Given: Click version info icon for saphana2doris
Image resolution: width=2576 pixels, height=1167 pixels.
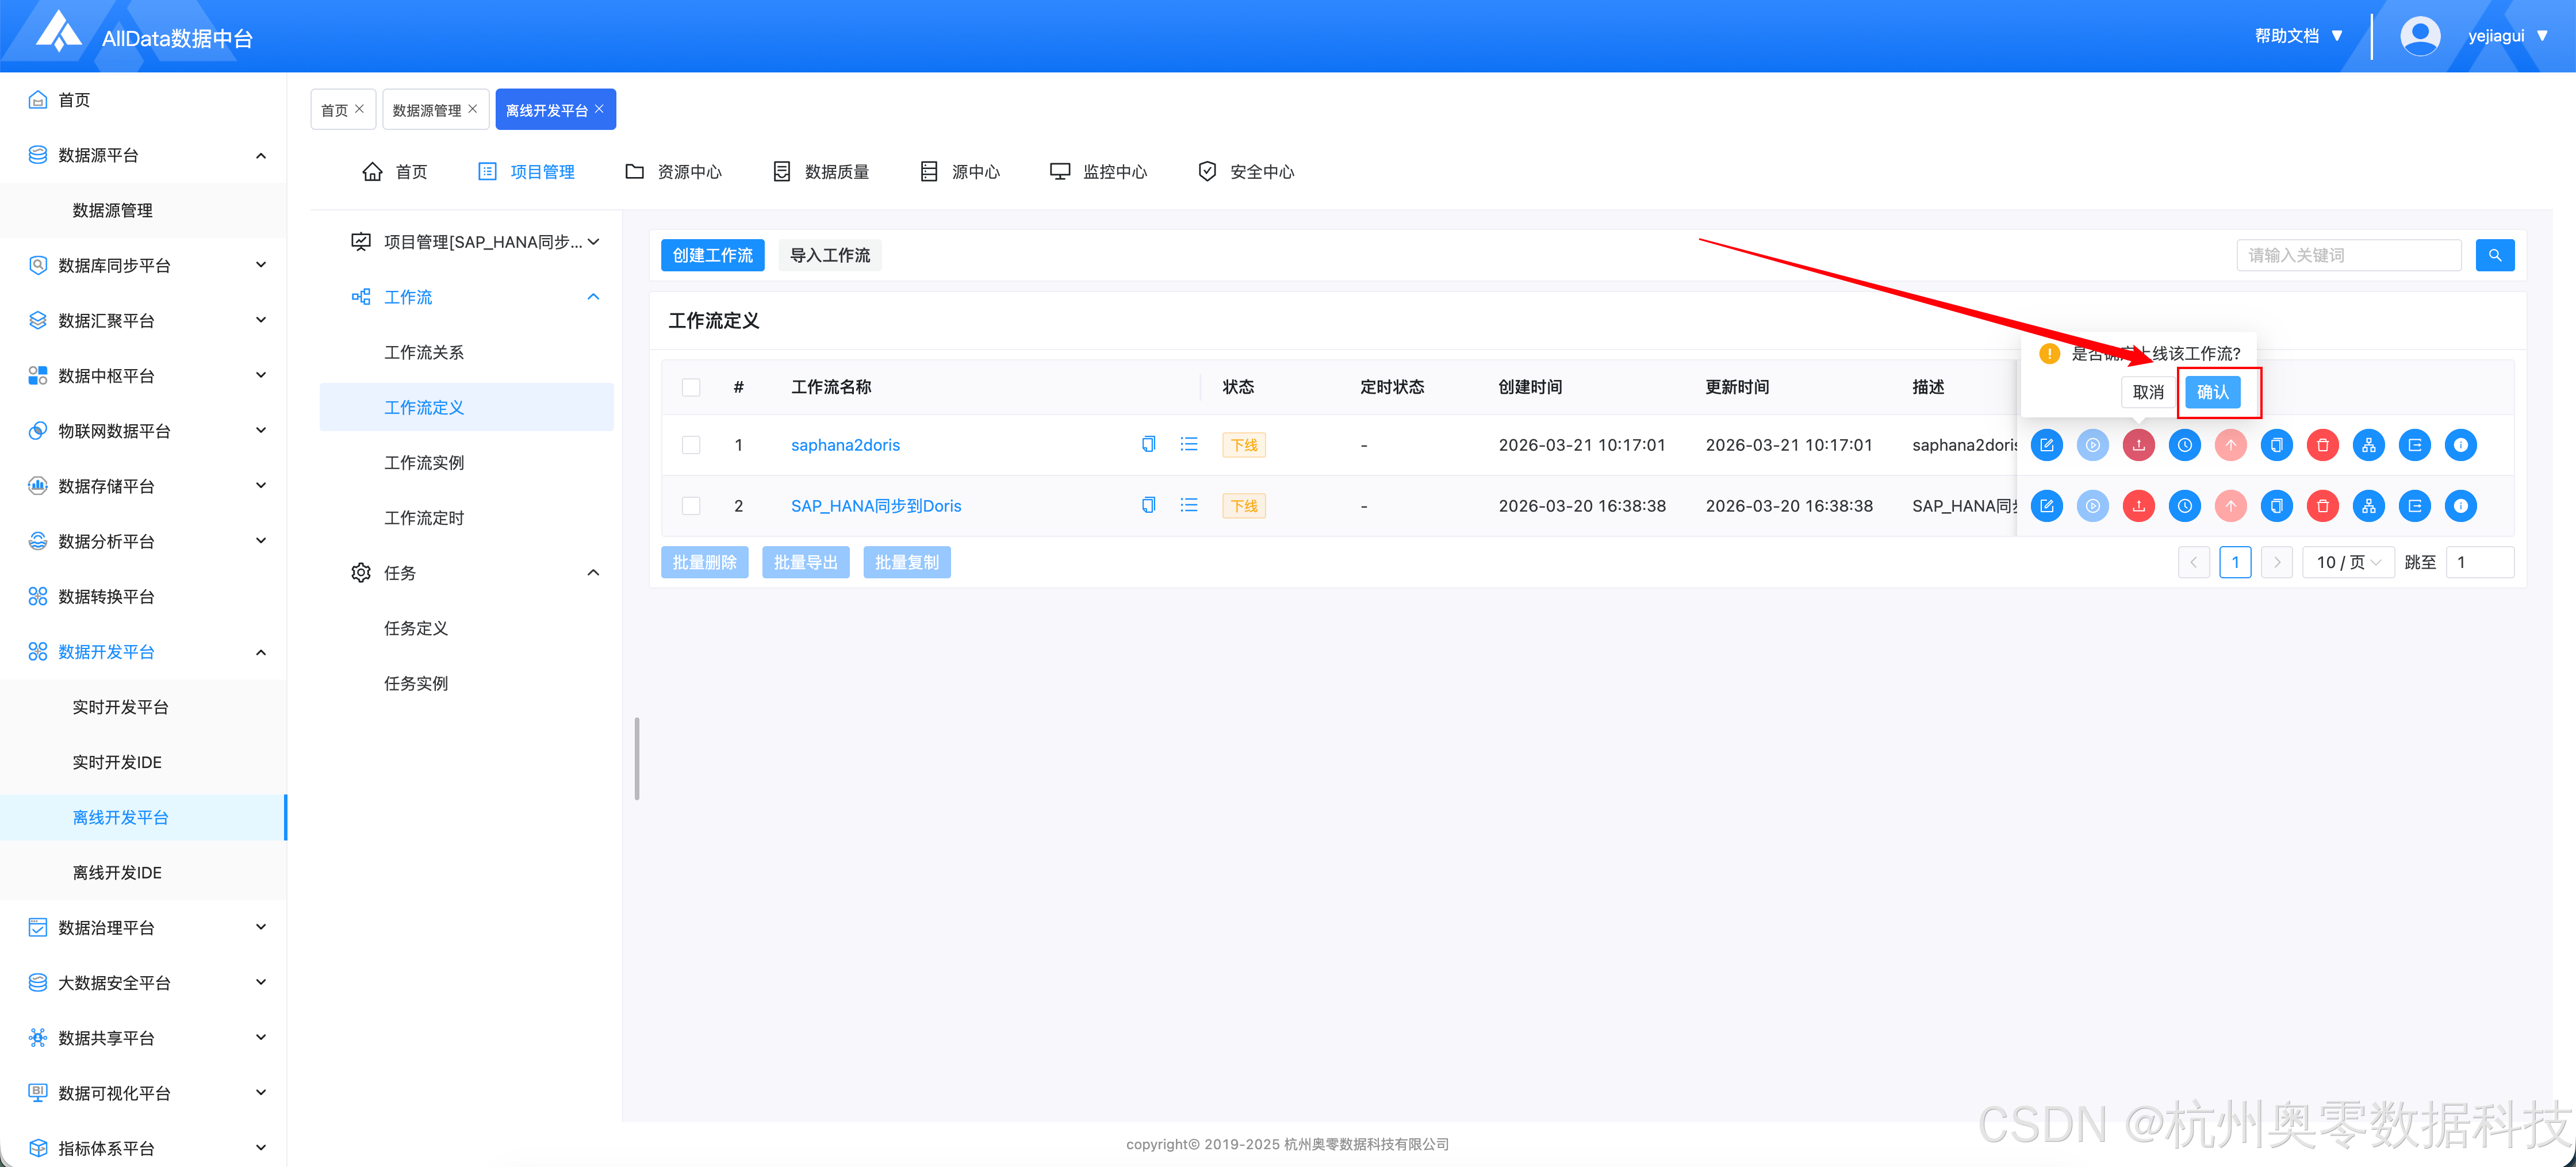Looking at the screenshot, I should (x=2460, y=445).
